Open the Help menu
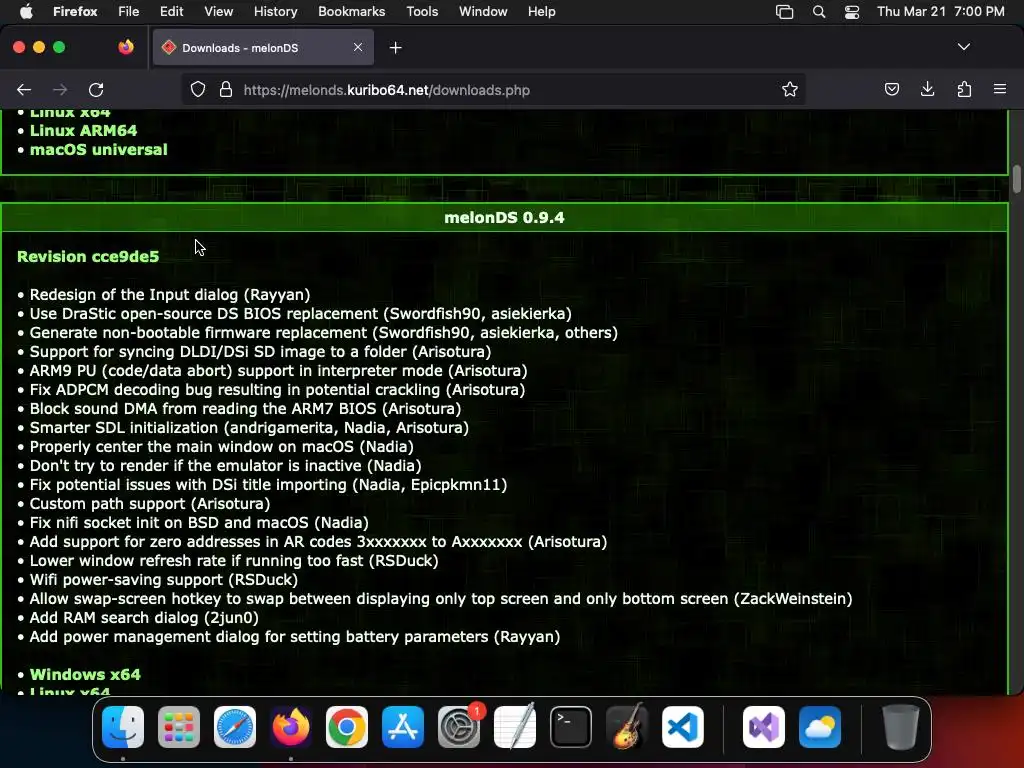Image resolution: width=1024 pixels, height=768 pixels. point(541,11)
